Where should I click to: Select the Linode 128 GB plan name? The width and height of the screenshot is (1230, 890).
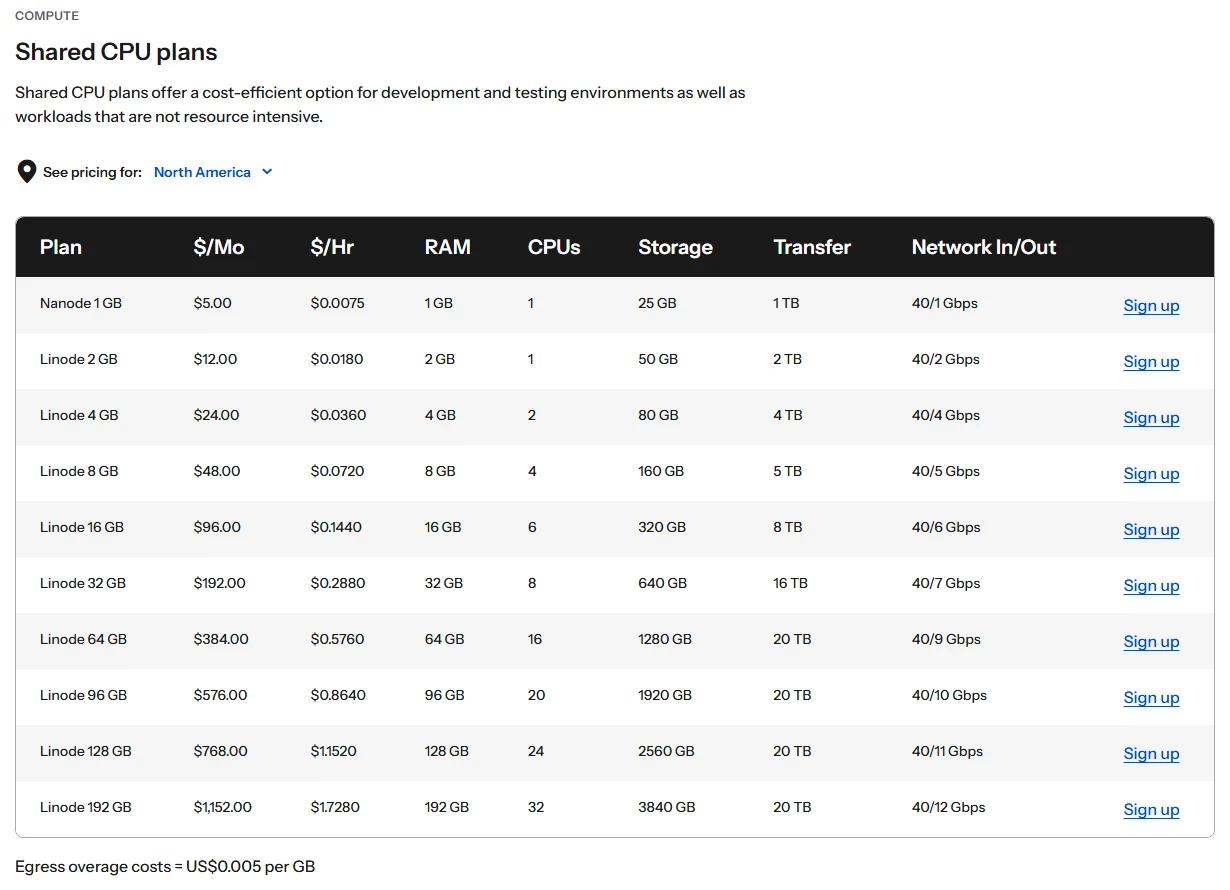[x=86, y=751]
